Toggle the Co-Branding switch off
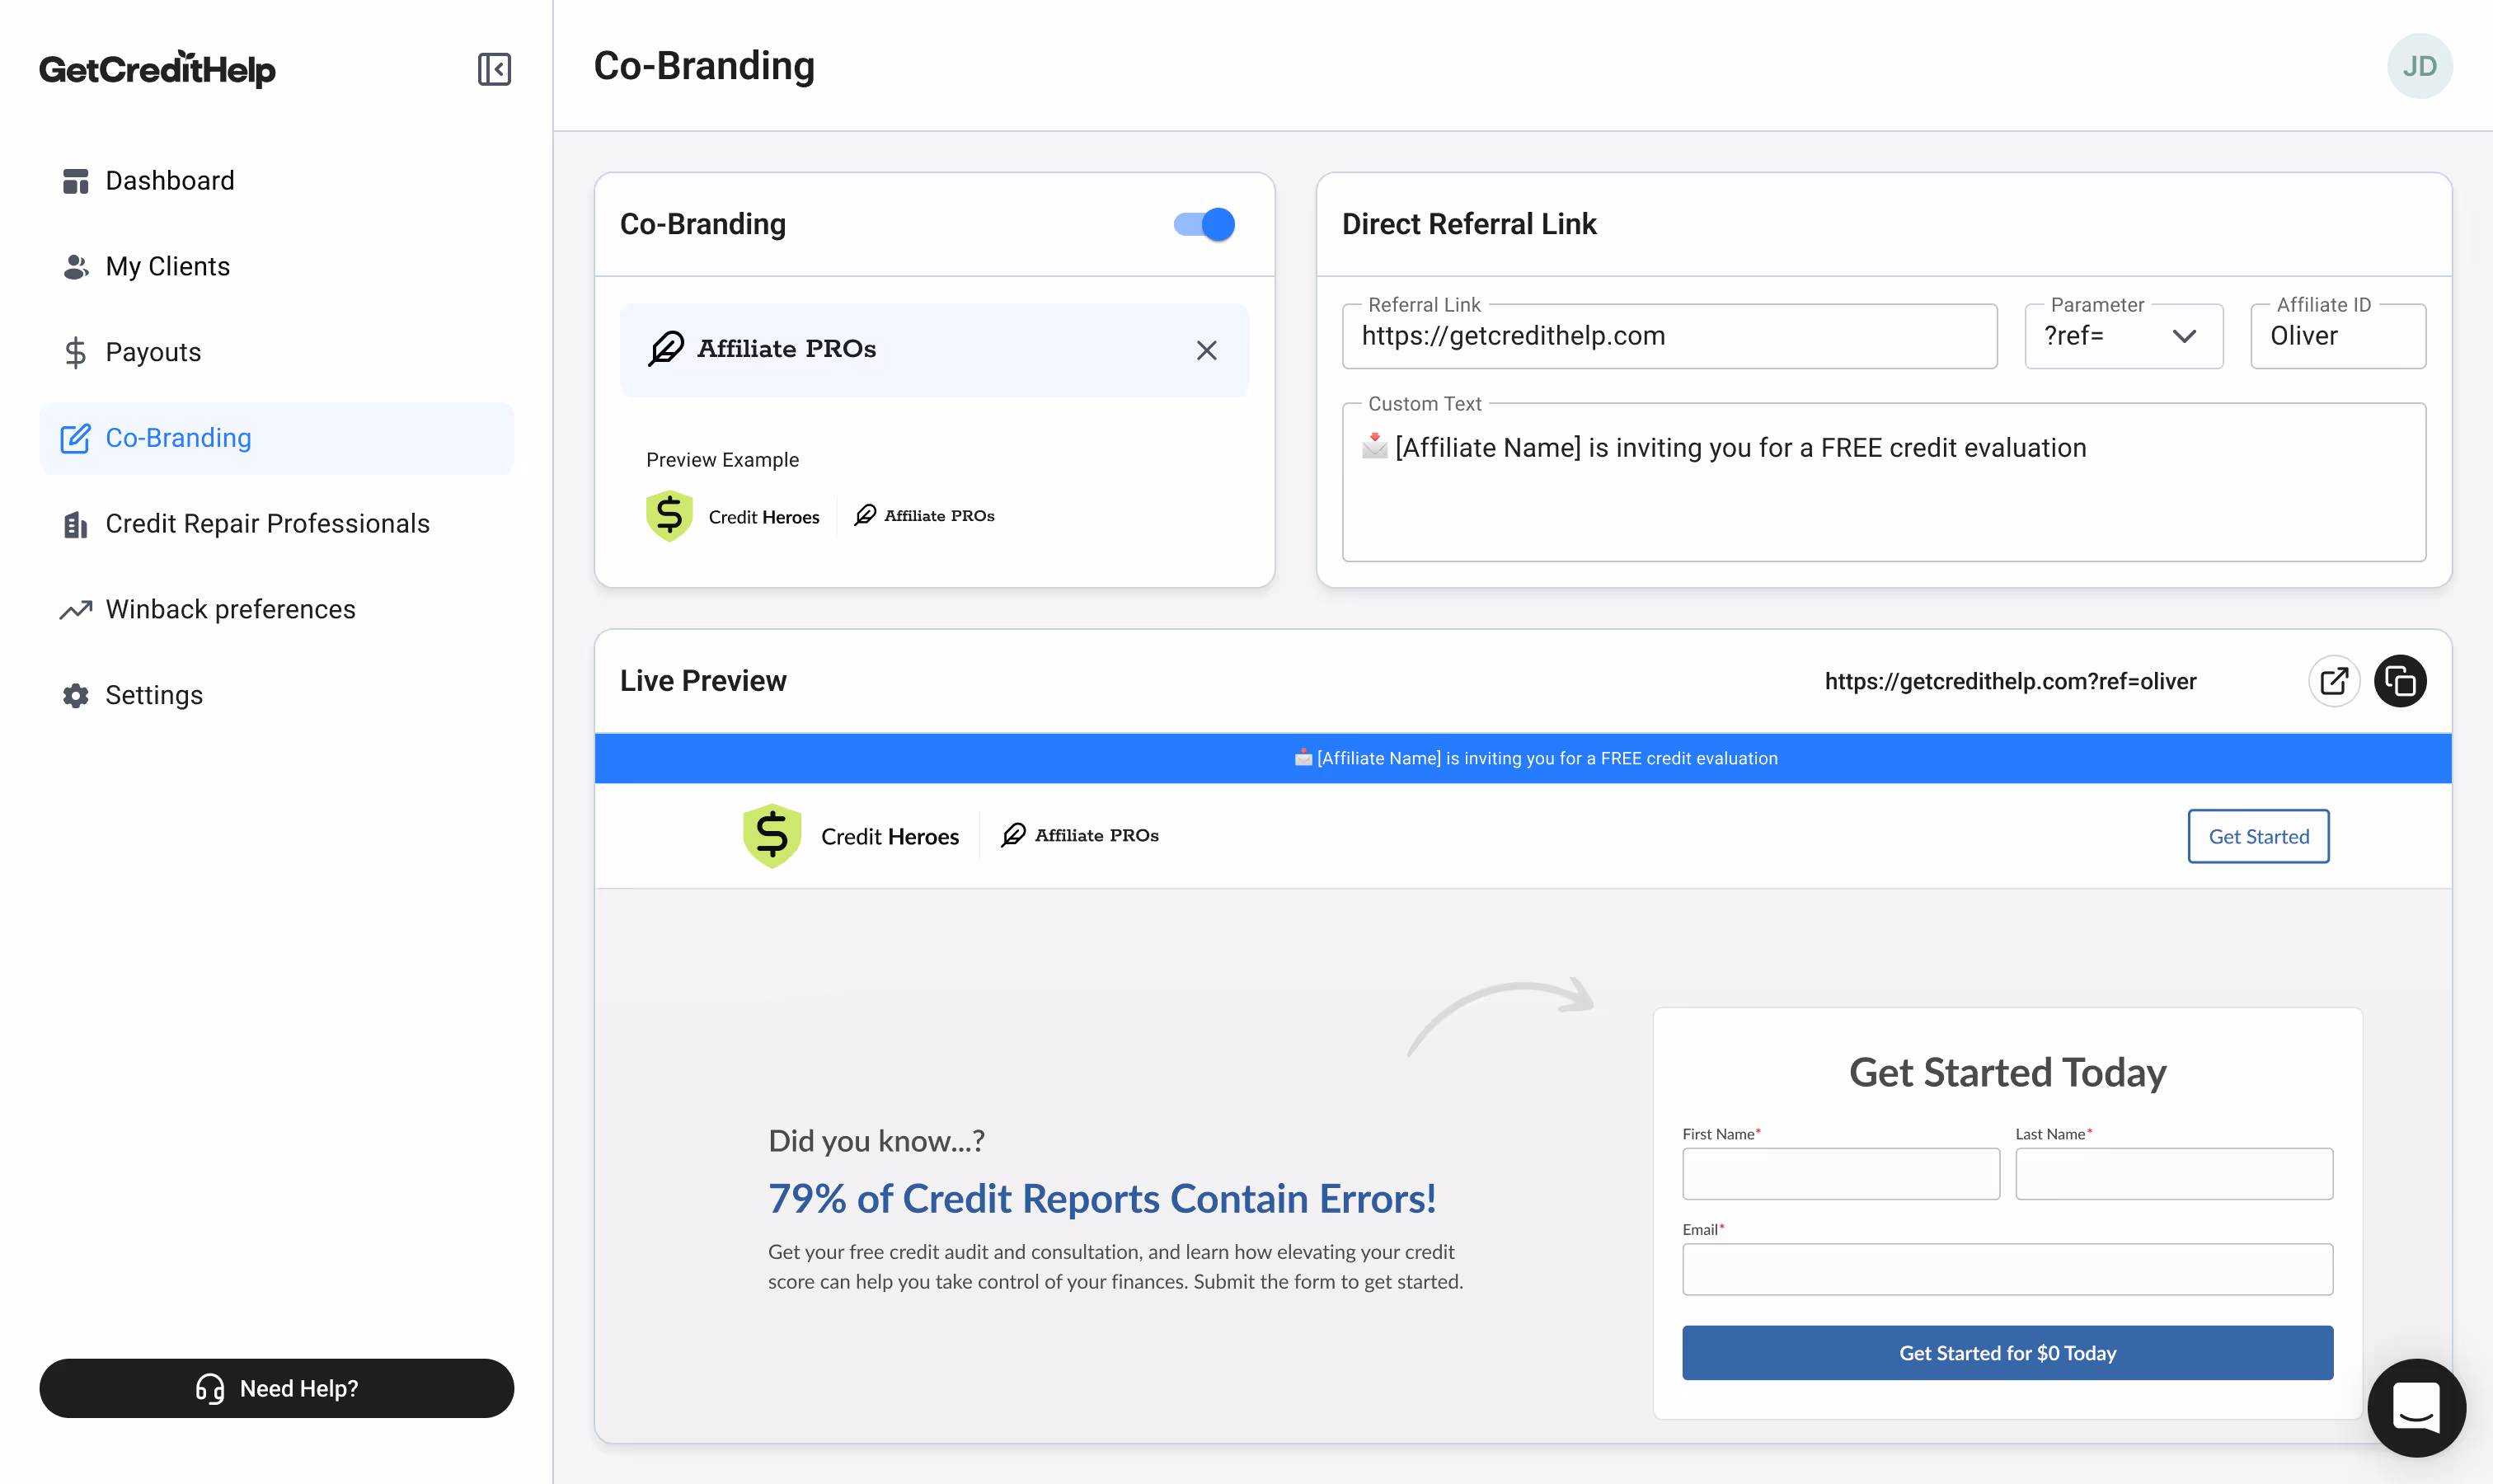Screen dimensions: 2493x1484 click(x=1204, y=224)
